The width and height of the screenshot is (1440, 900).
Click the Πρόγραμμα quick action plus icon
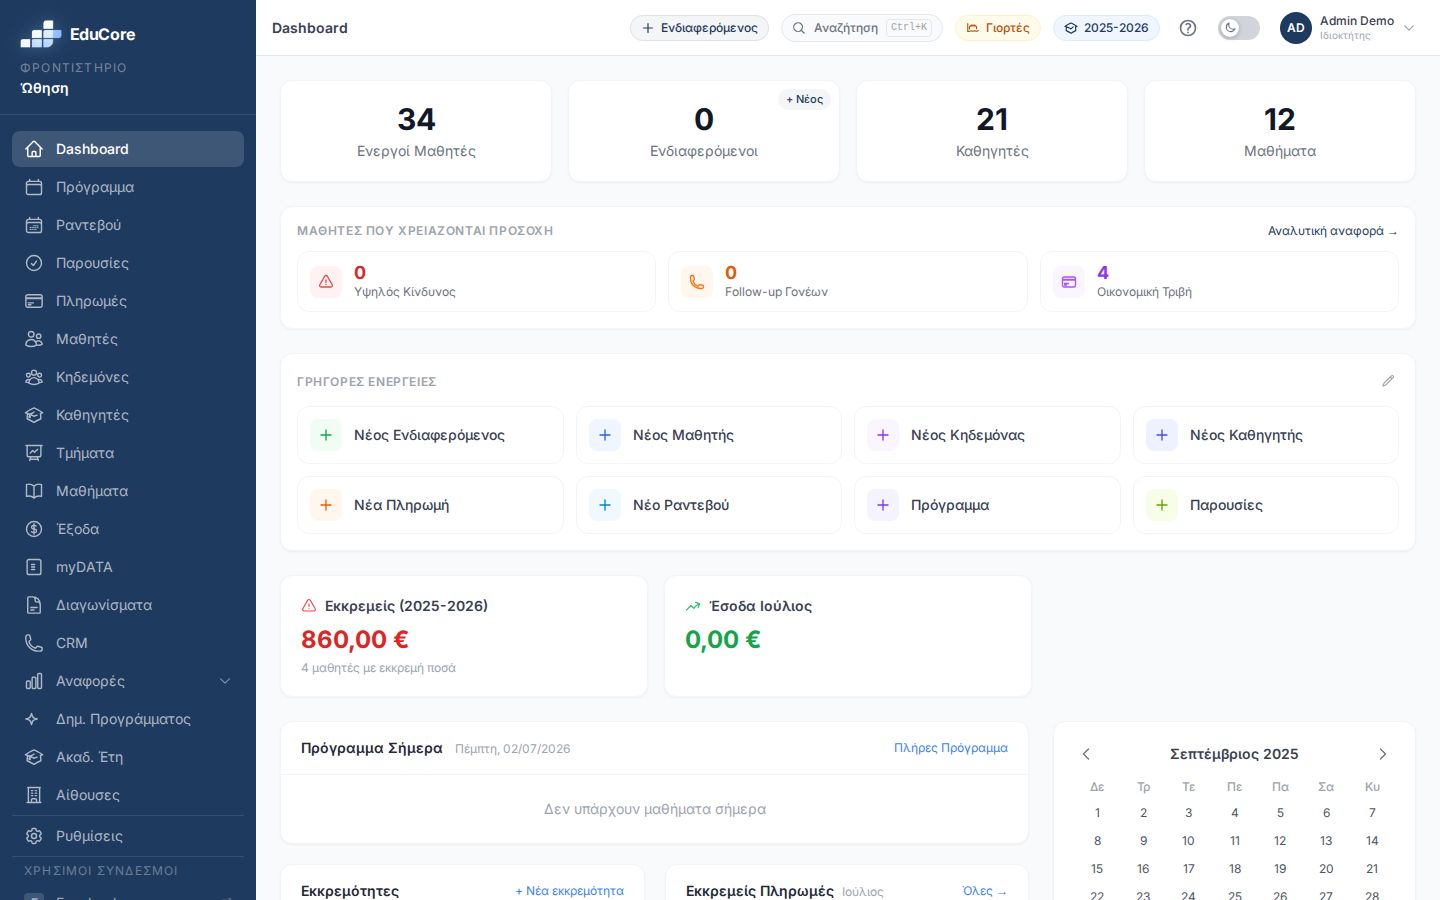[883, 505]
